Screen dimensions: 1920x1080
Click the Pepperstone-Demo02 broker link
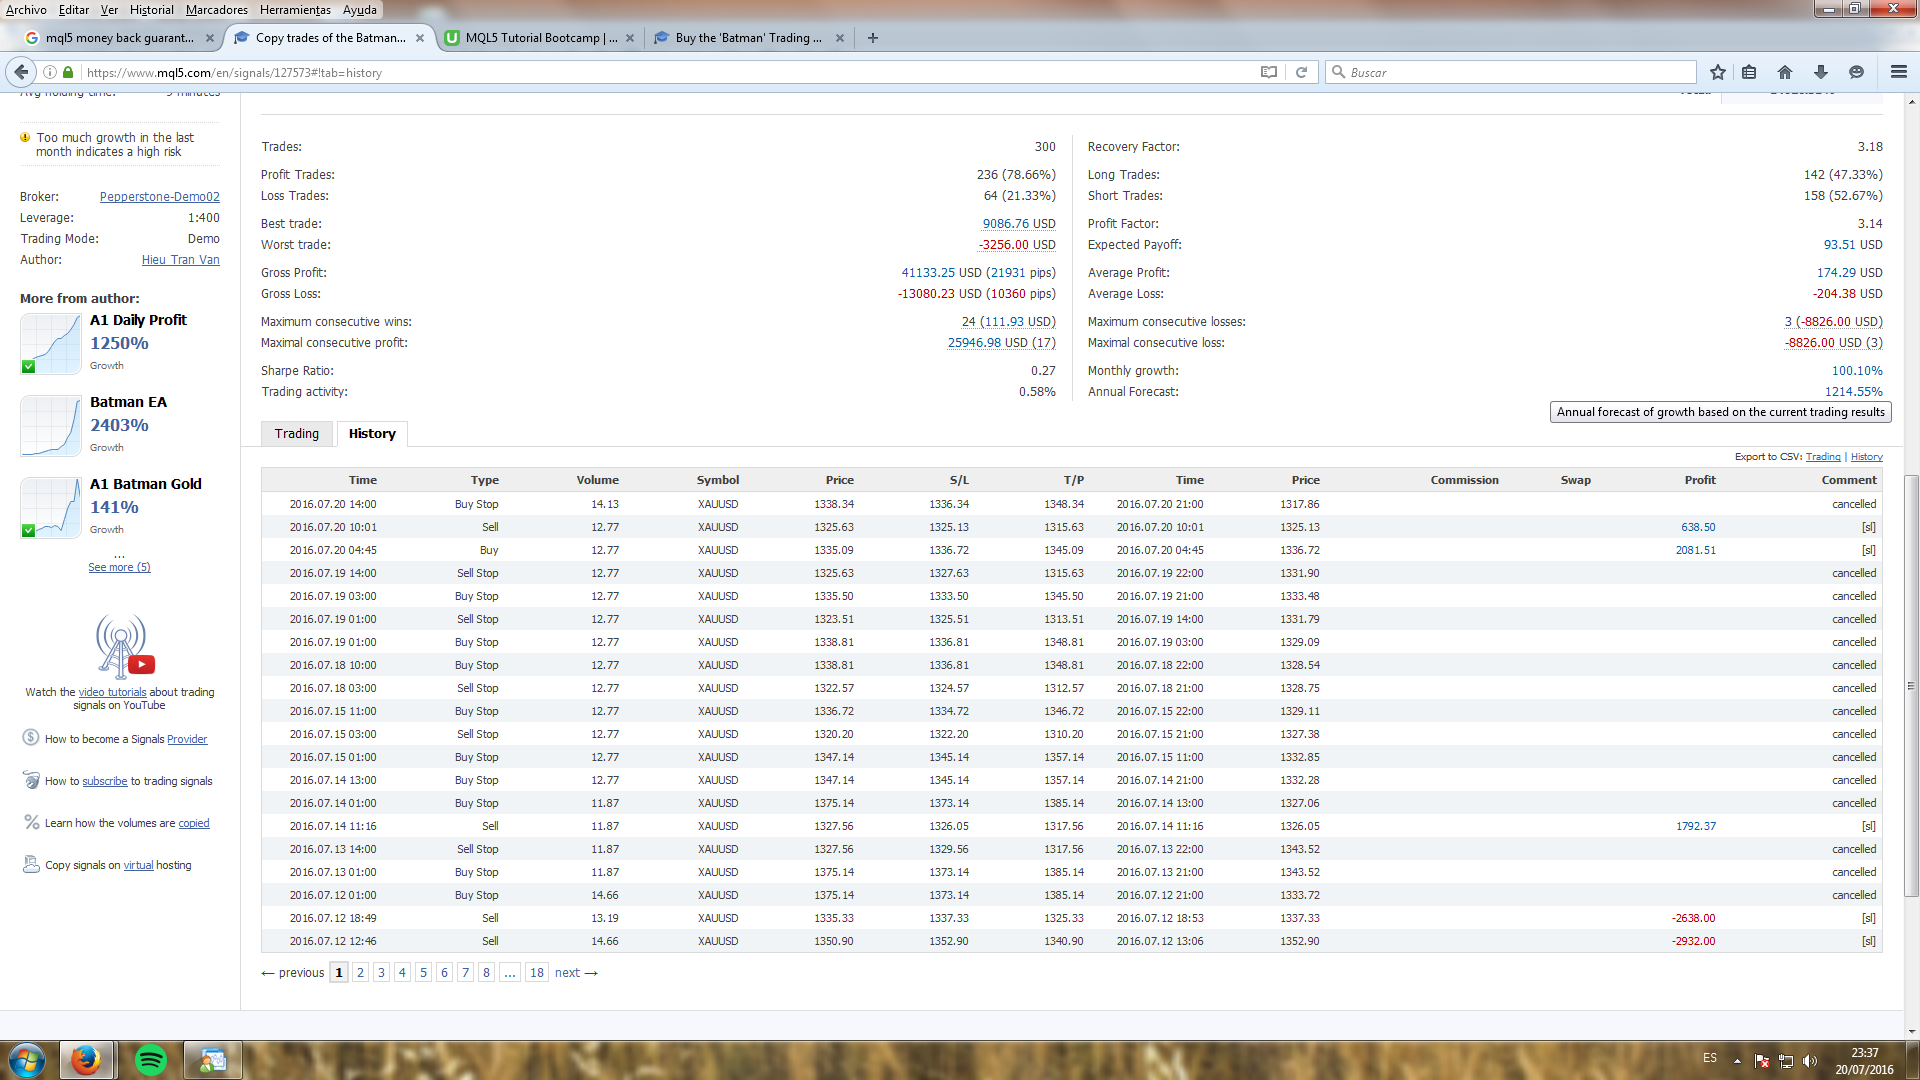[159, 197]
